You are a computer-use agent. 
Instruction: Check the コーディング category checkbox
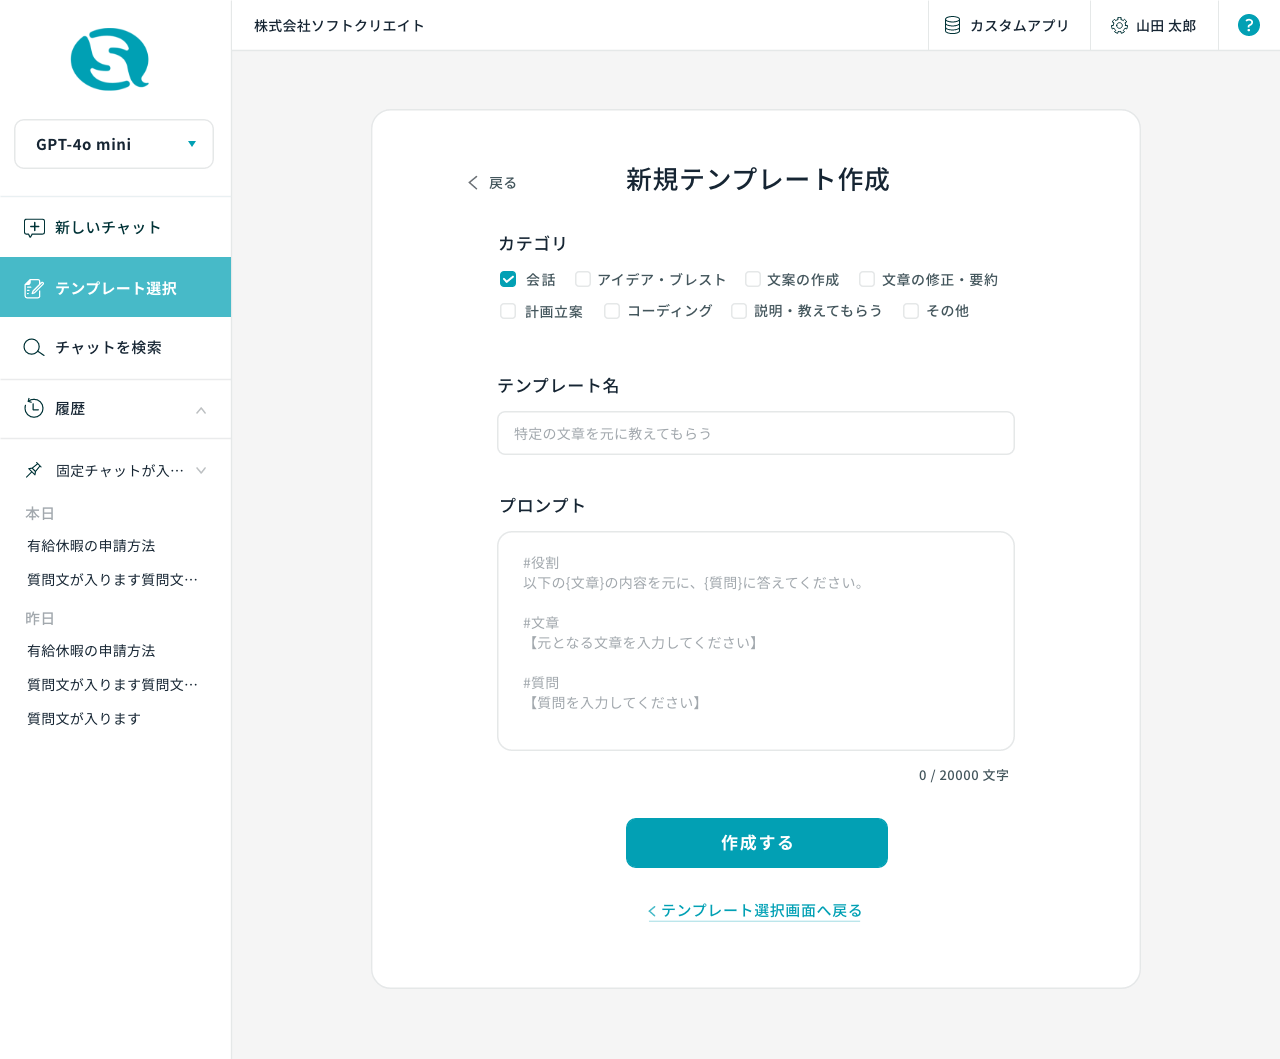pyautogui.click(x=612, y=311)
